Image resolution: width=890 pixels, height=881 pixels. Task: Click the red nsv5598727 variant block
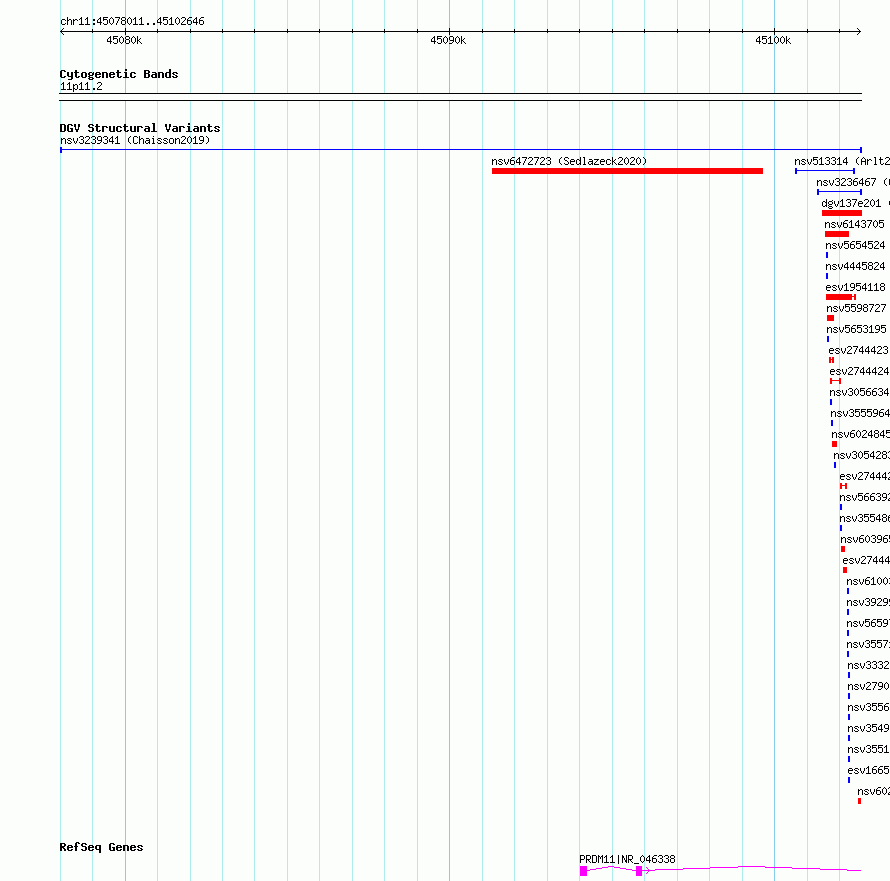click(830, 318)
